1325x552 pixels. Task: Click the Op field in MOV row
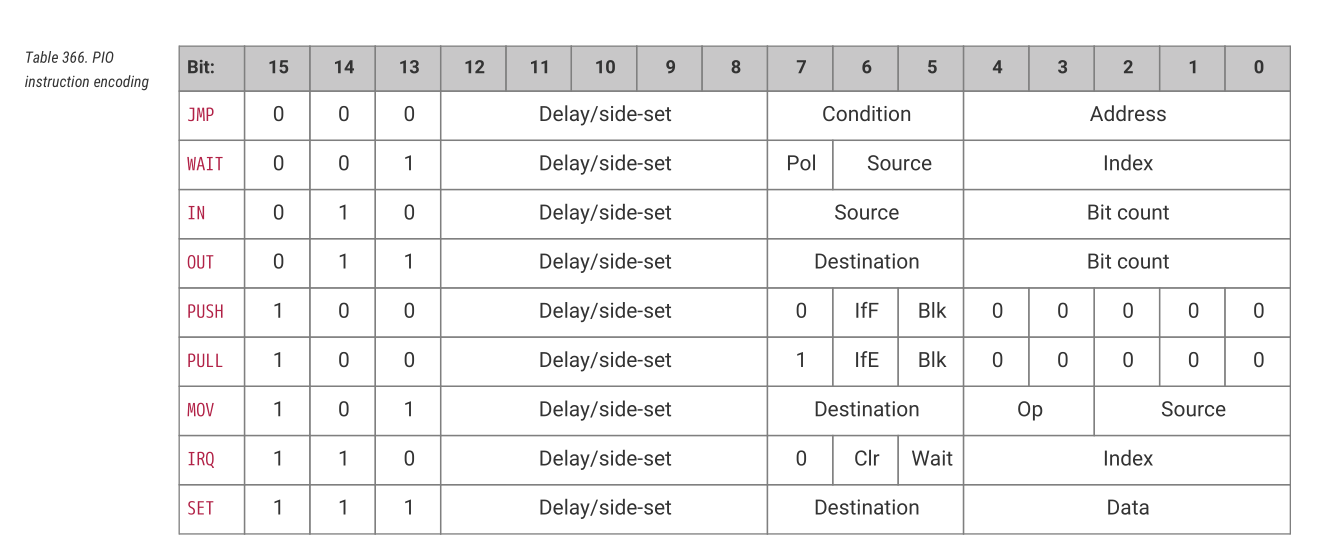coord(1029,409)
